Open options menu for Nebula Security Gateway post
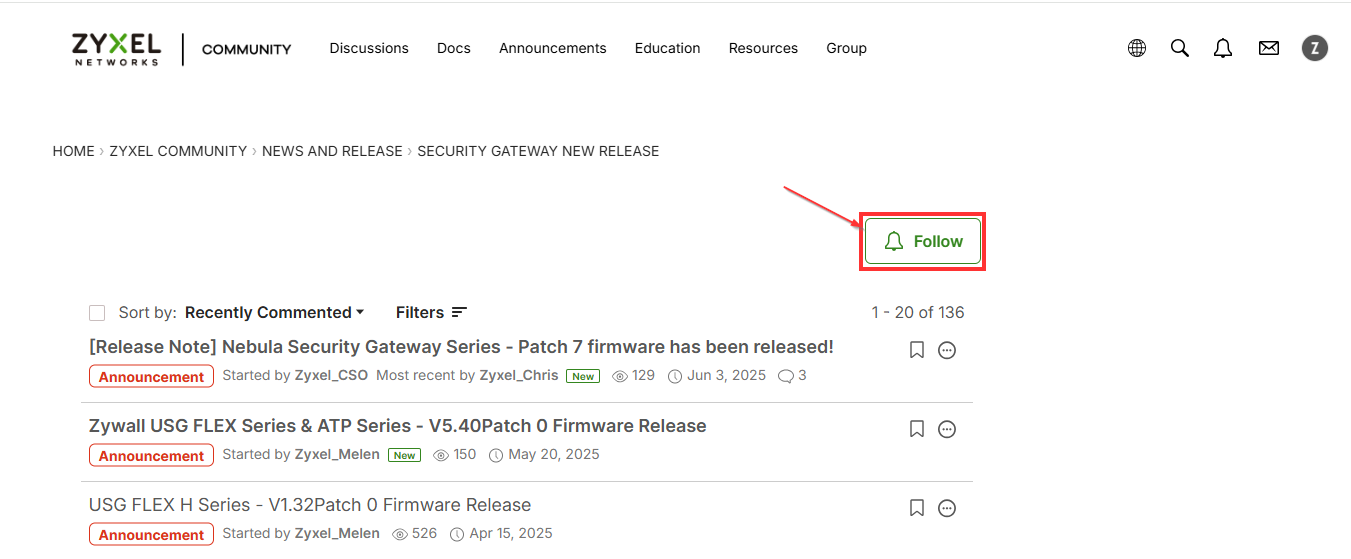1351x559 pixels. (947, 350)
